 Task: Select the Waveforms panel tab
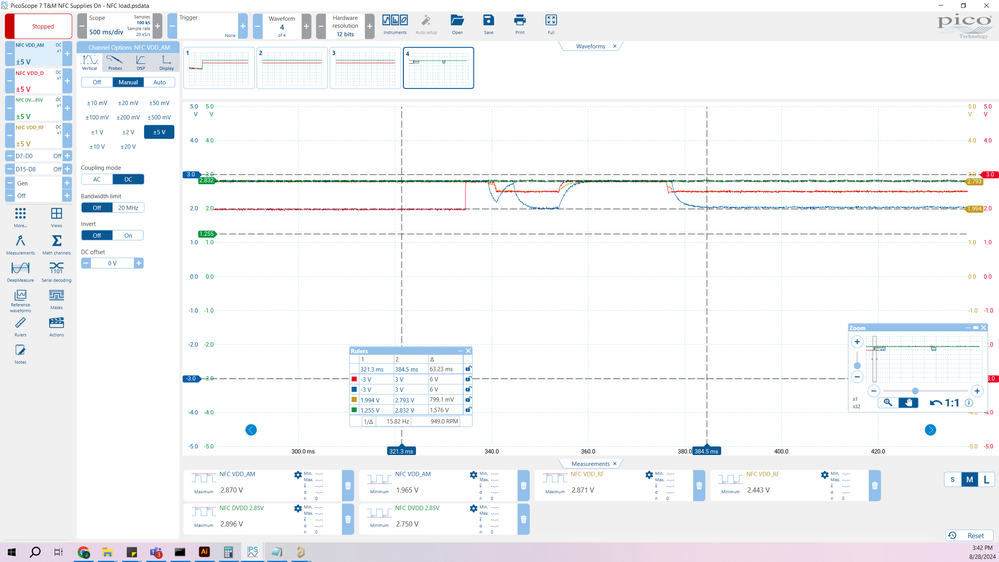(x=590, y=46)
